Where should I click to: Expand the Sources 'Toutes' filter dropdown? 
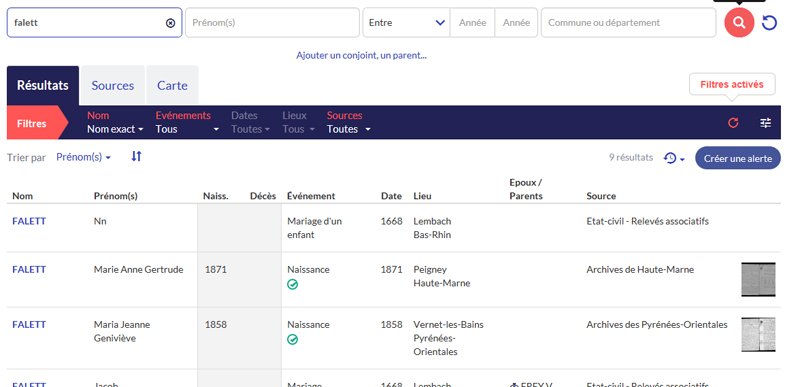pos(348,130)
